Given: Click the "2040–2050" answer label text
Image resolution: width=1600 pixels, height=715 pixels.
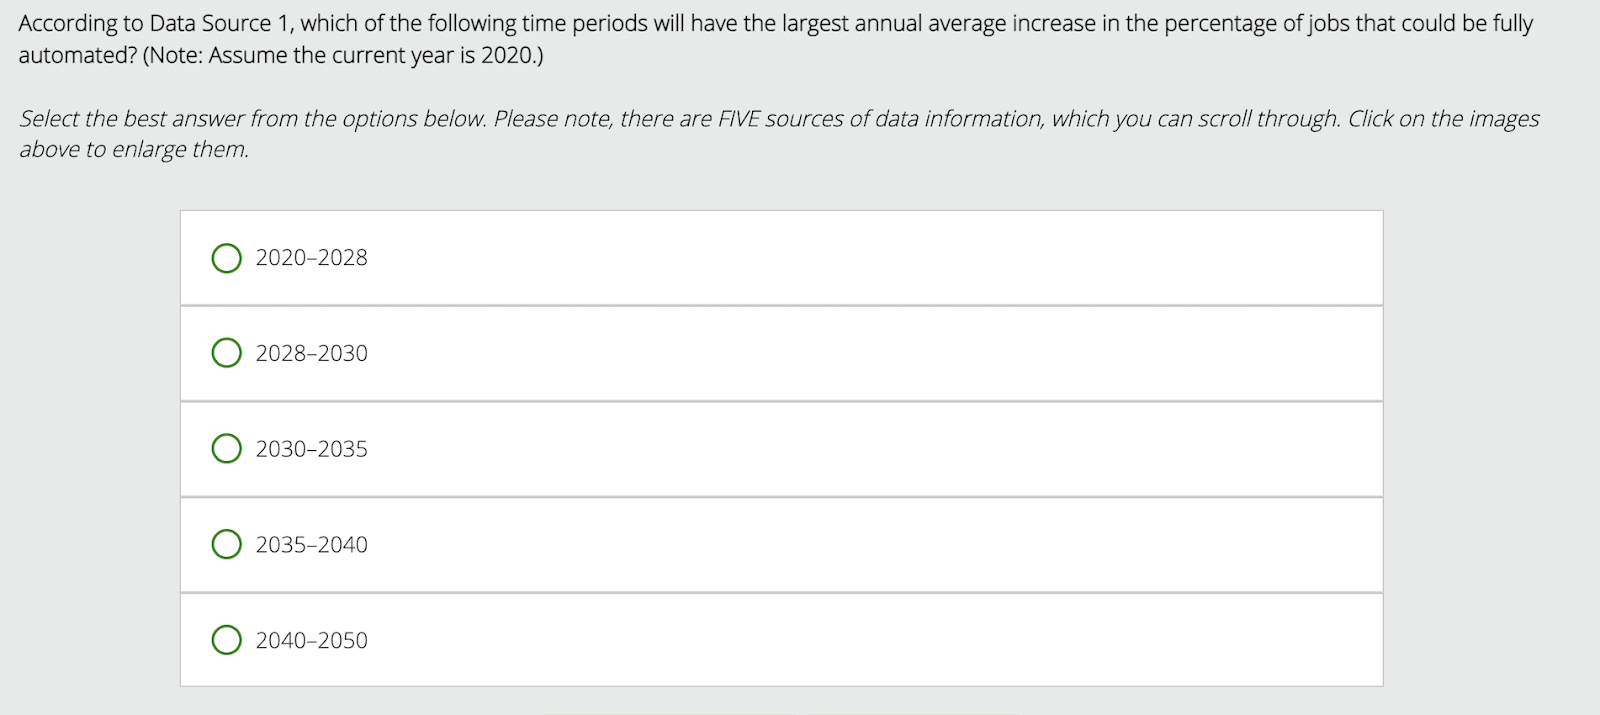Looking at the screenshot, I should pyautogui.click(x=311, y=640).
